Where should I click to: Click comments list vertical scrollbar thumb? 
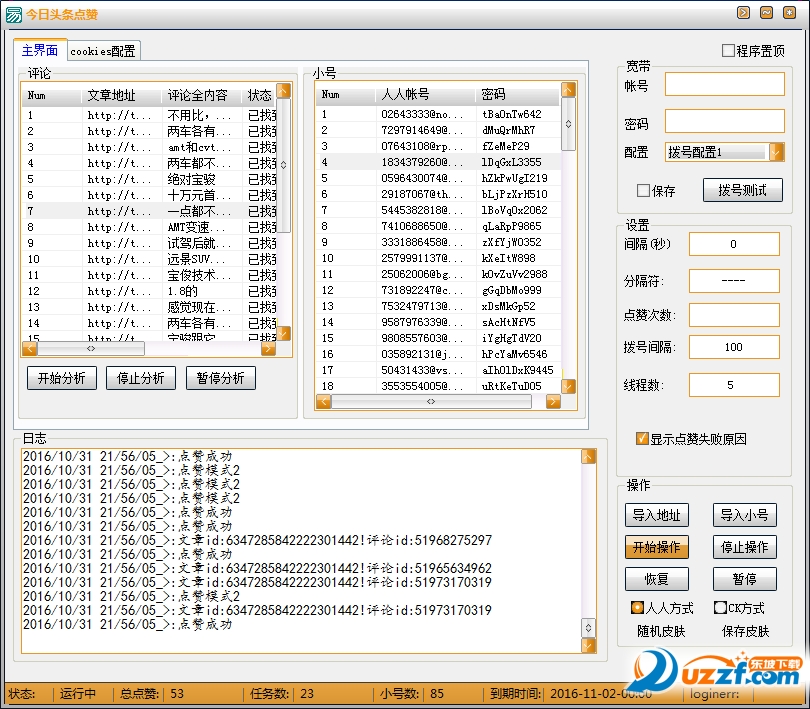coord(284,165)
